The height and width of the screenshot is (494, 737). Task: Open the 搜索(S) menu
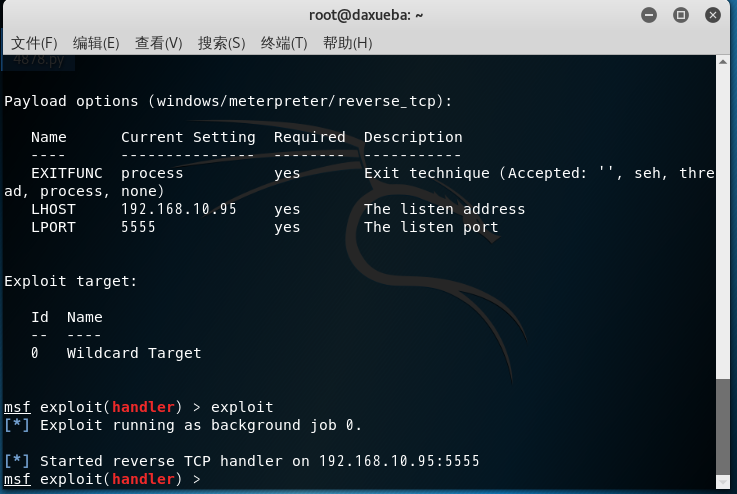tap(221, 43)
